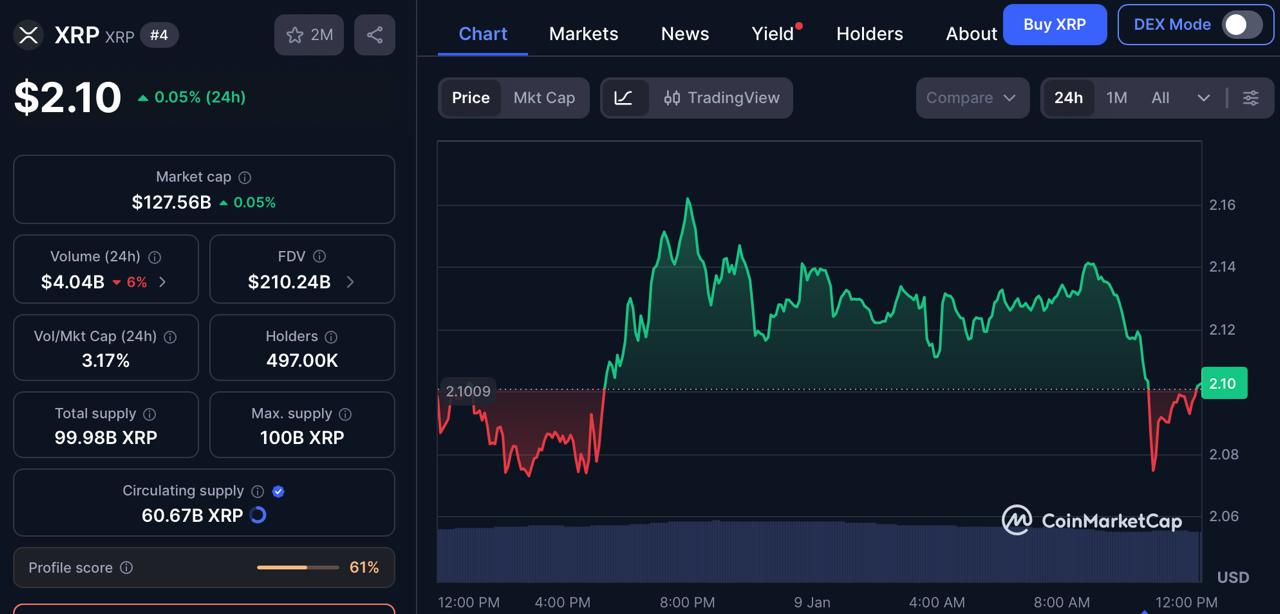The height and width of the screenshot is (614, 1280).
Task: Toggle the Mkt Cap chart view
Action: coord(544,97)
